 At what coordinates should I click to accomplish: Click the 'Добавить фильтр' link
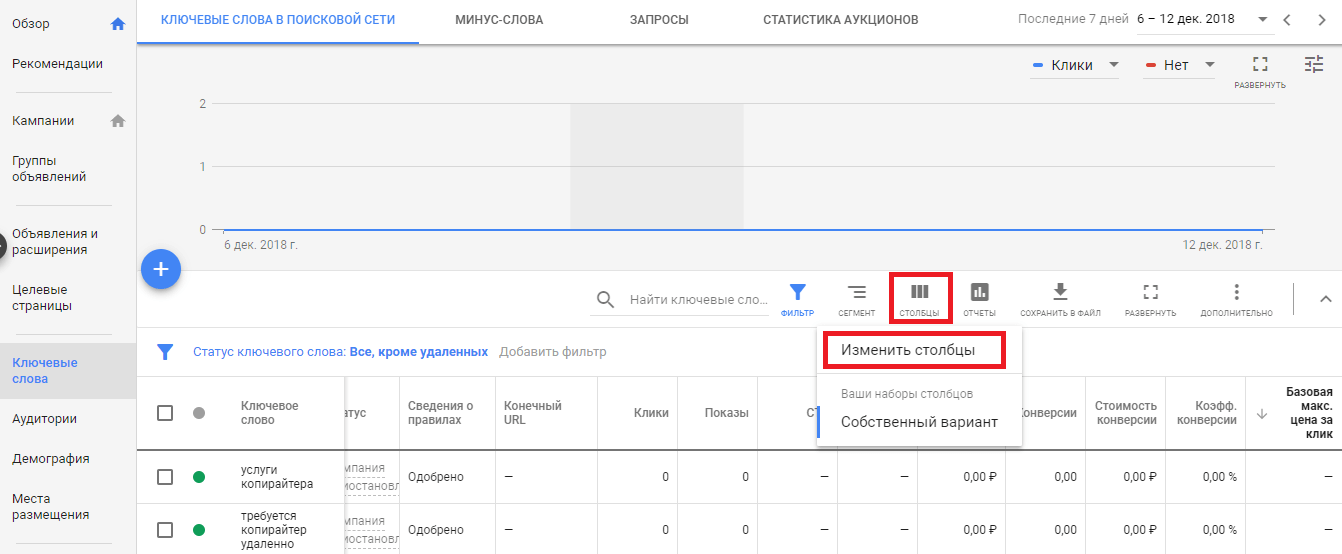(x=552, y=352)
